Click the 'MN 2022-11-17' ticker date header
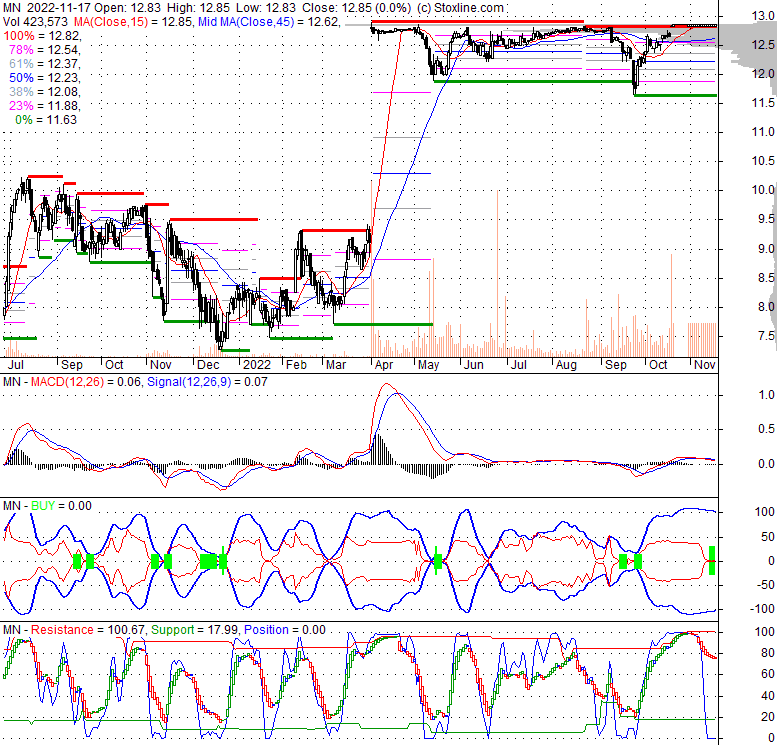Screen dimensions: 778x746 click(x=47, y=8)
